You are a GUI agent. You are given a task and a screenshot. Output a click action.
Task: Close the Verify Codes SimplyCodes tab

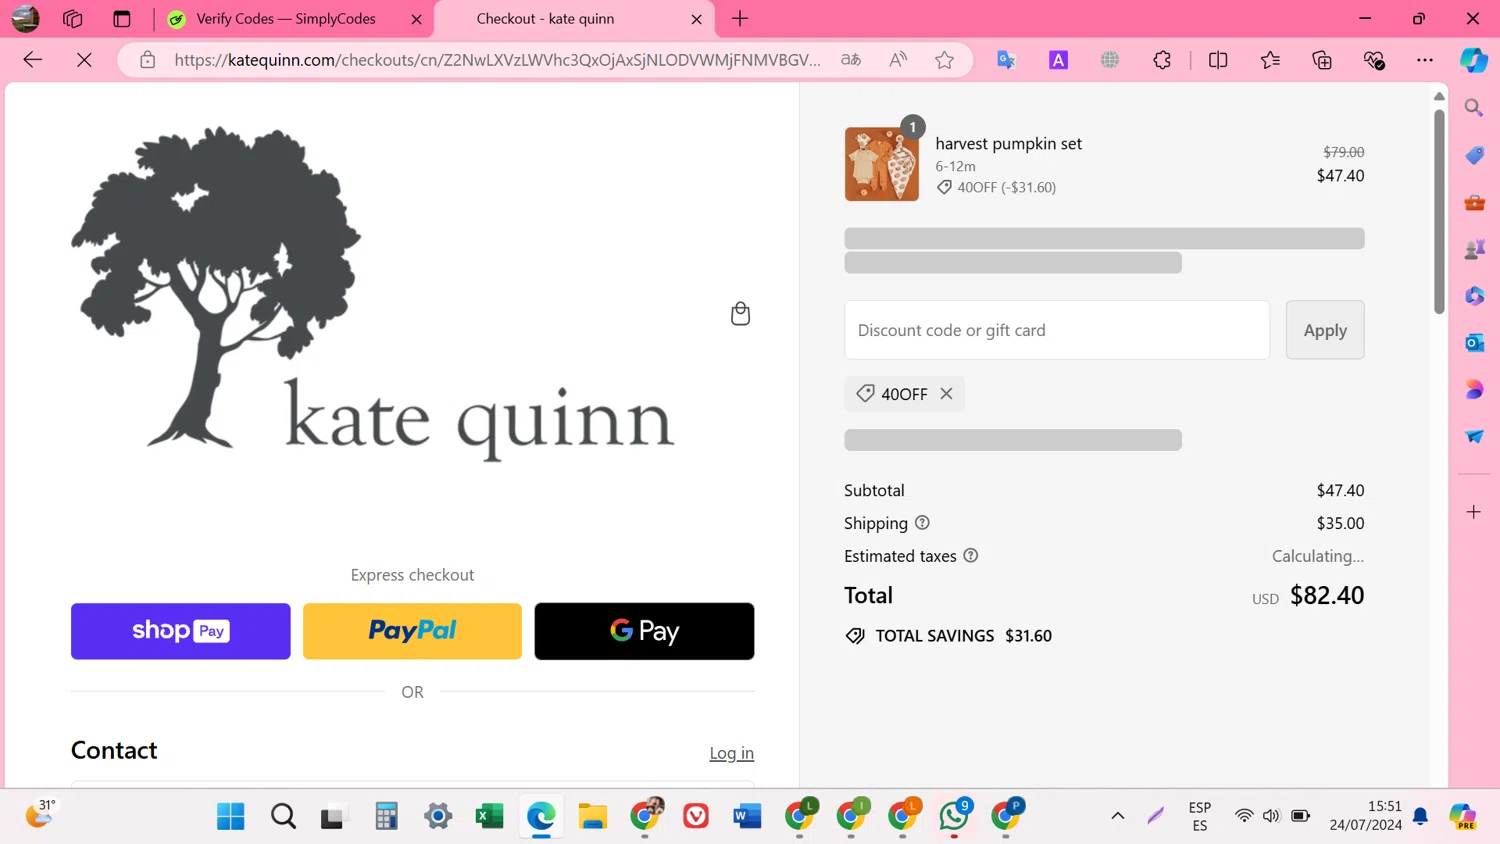click(416, 19)
